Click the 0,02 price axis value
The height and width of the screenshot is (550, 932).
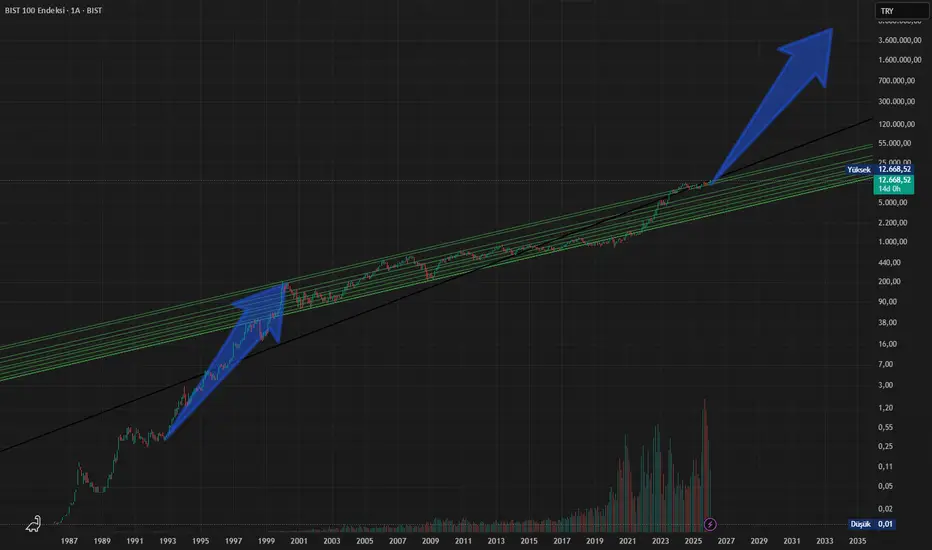click(x=886, y=509)
